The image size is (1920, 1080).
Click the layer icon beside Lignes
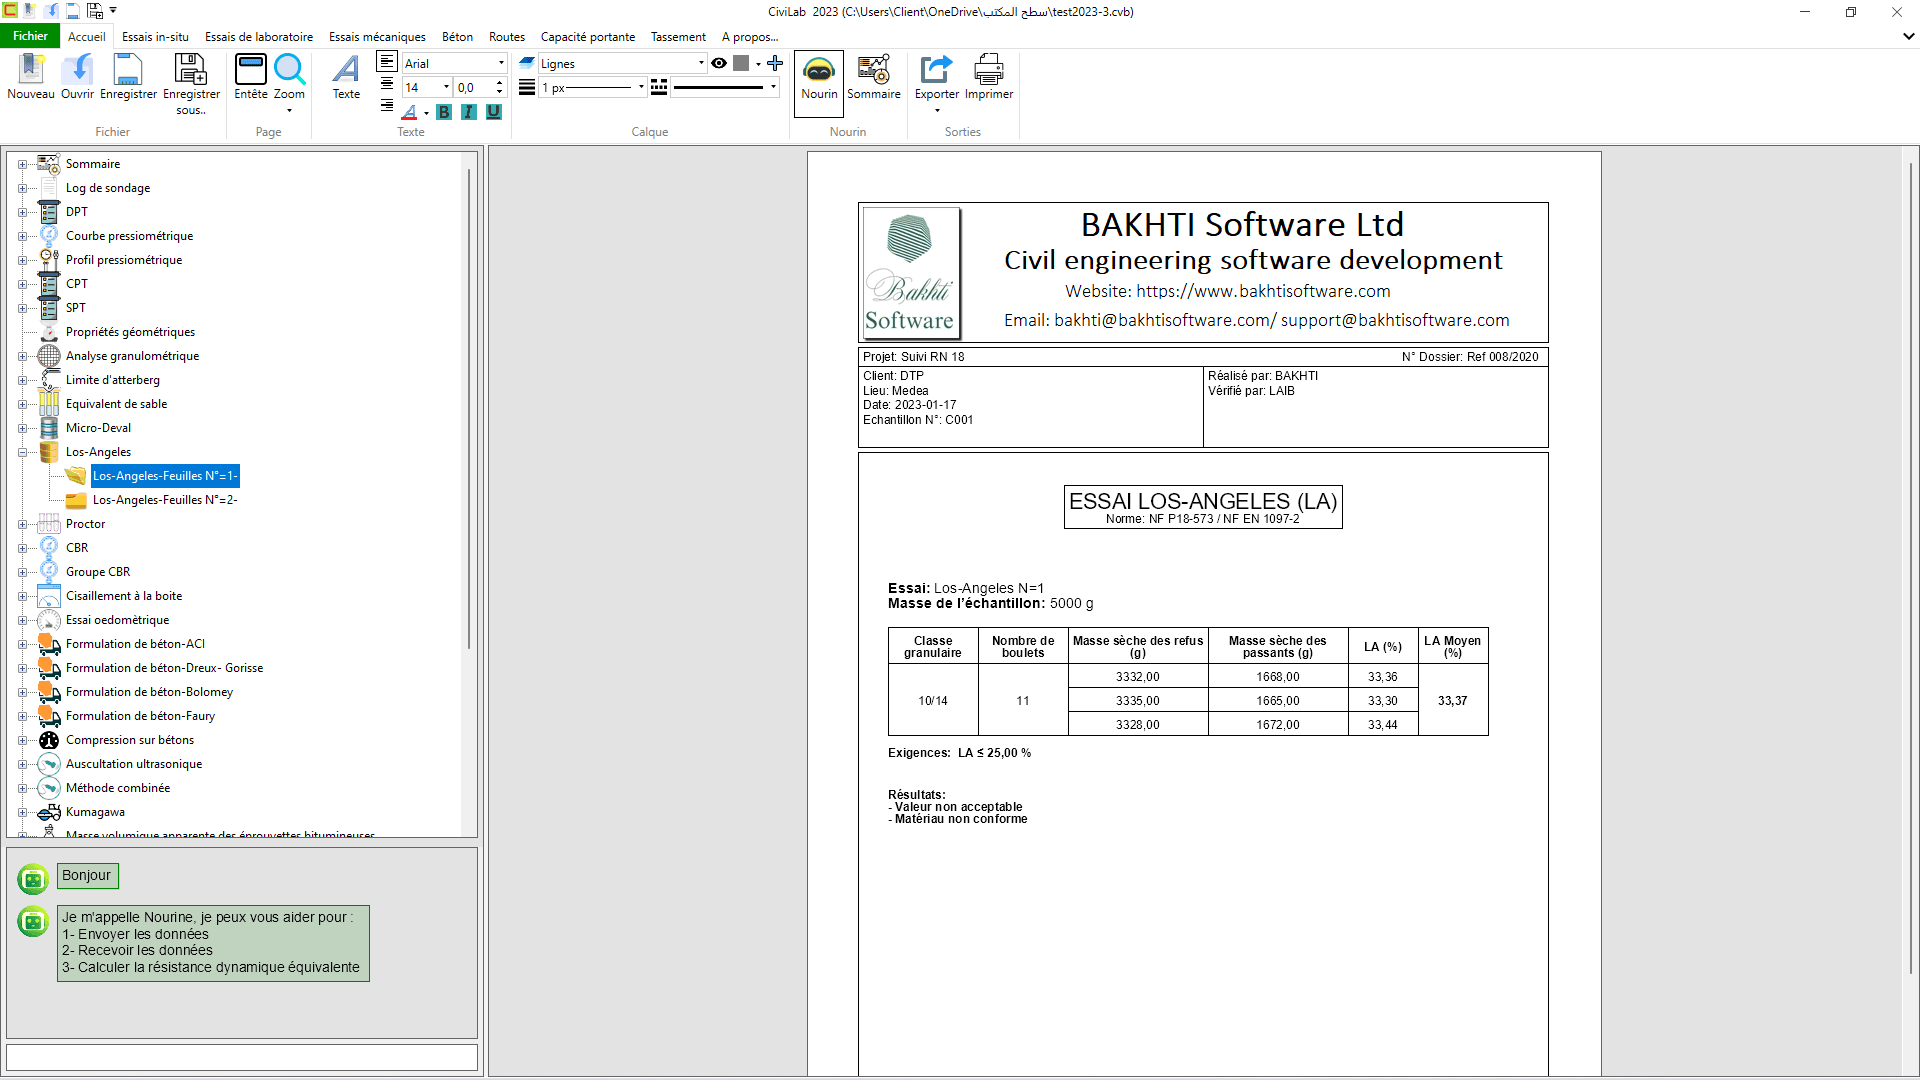coord(527,63)
